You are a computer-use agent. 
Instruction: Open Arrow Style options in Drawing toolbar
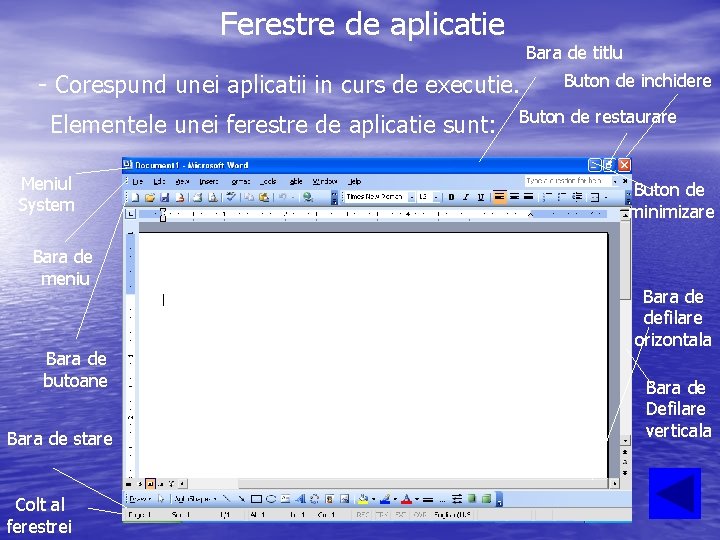pyautogui.click(x=457, y=499)
